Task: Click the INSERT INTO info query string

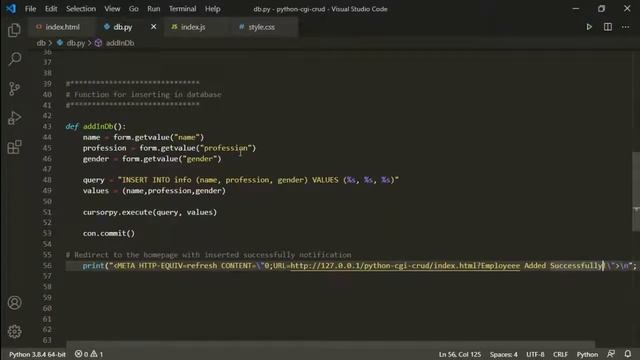Action: 258,180
